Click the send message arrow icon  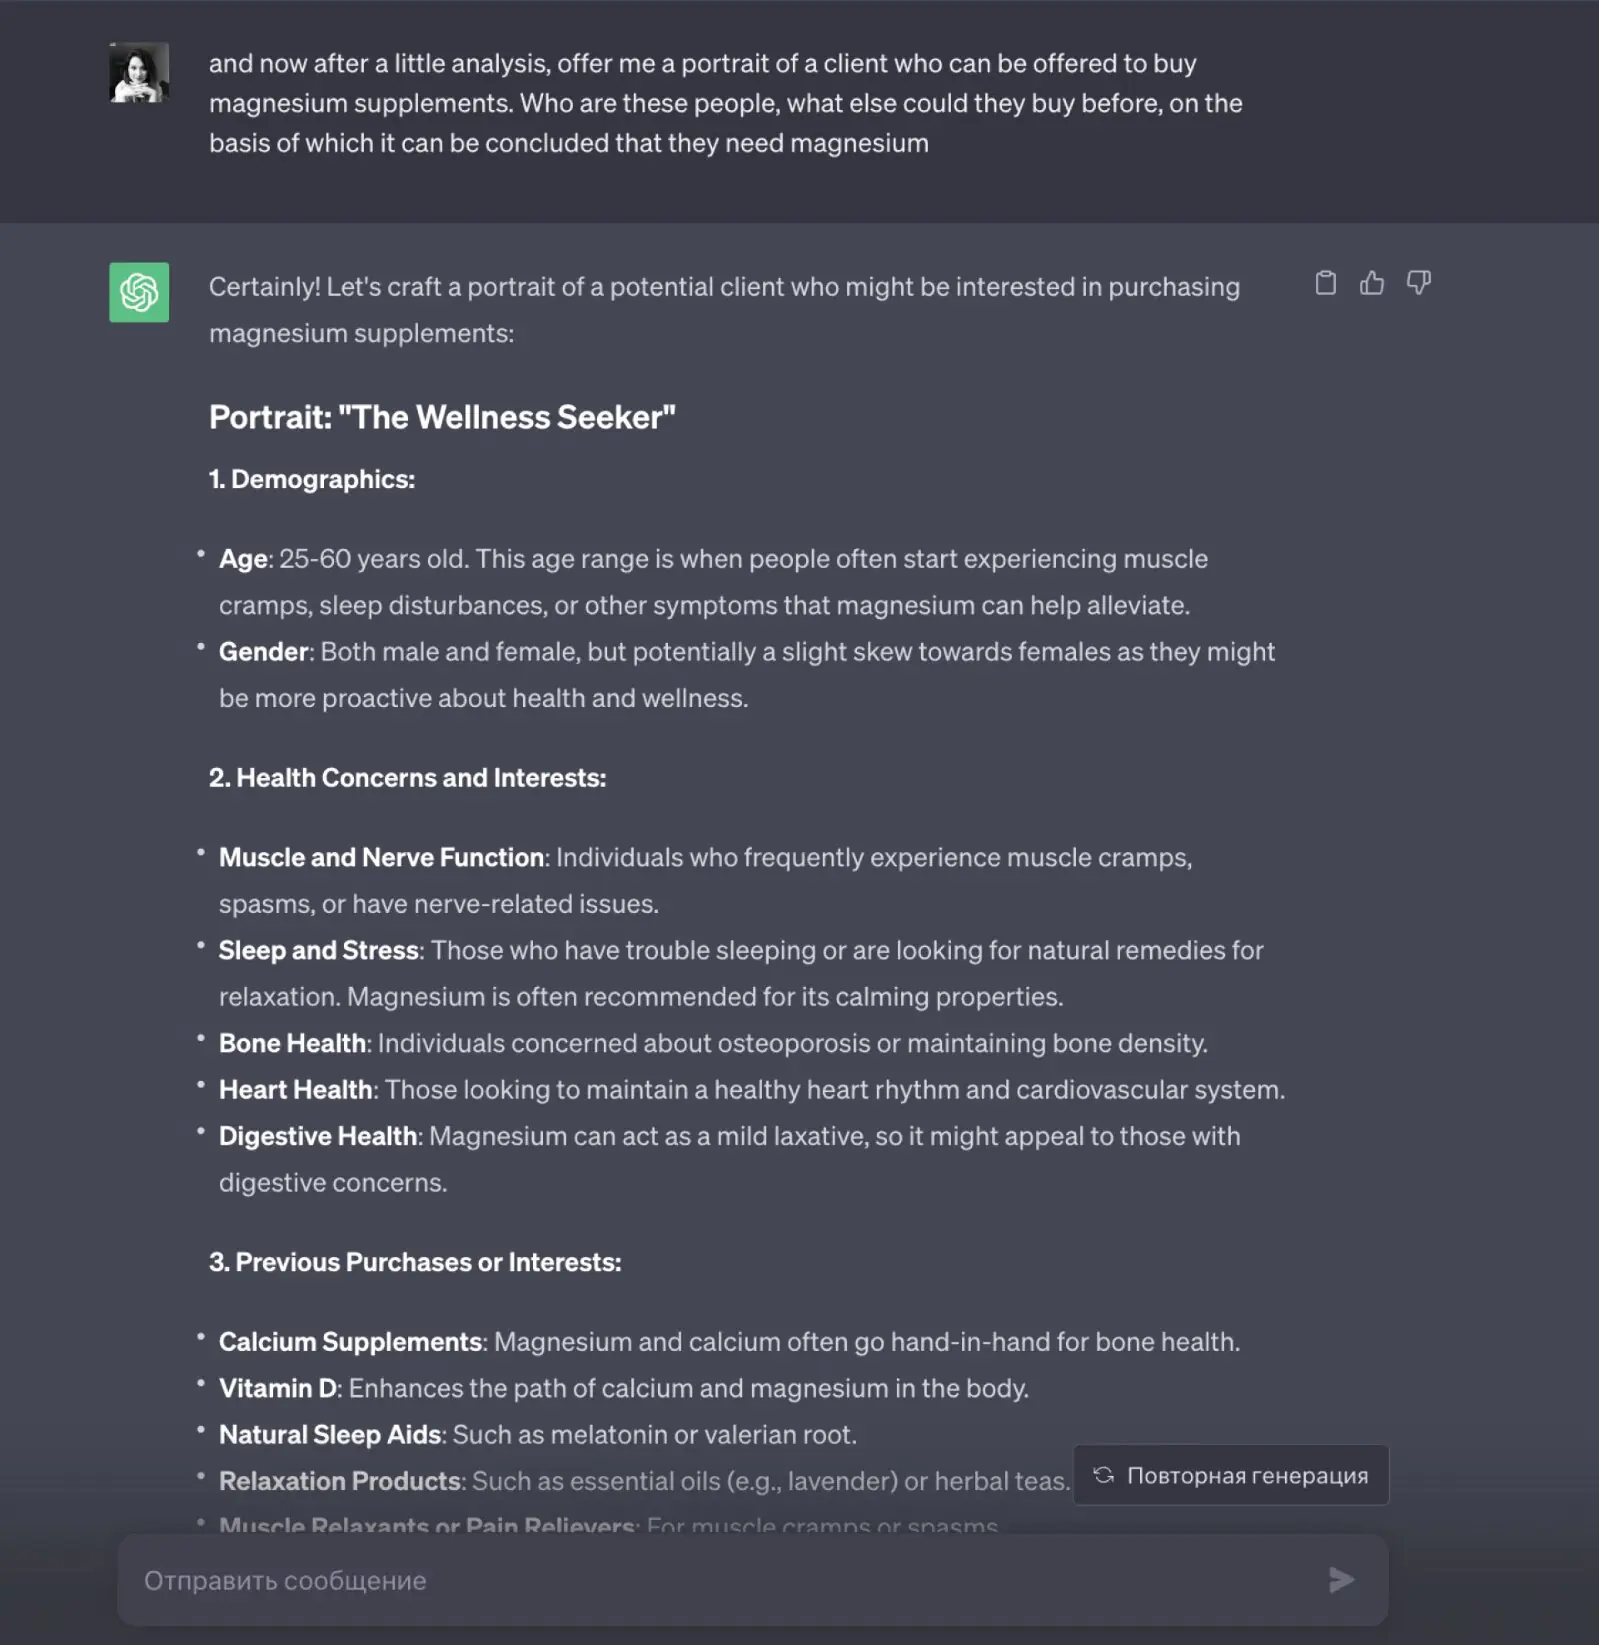coord(1341,1580)
